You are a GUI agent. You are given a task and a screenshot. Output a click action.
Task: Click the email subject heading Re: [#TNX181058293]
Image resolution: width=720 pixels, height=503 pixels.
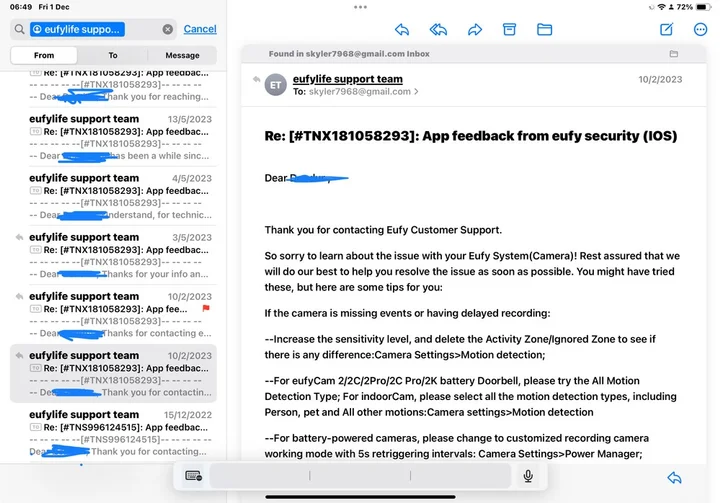(471, 136)
